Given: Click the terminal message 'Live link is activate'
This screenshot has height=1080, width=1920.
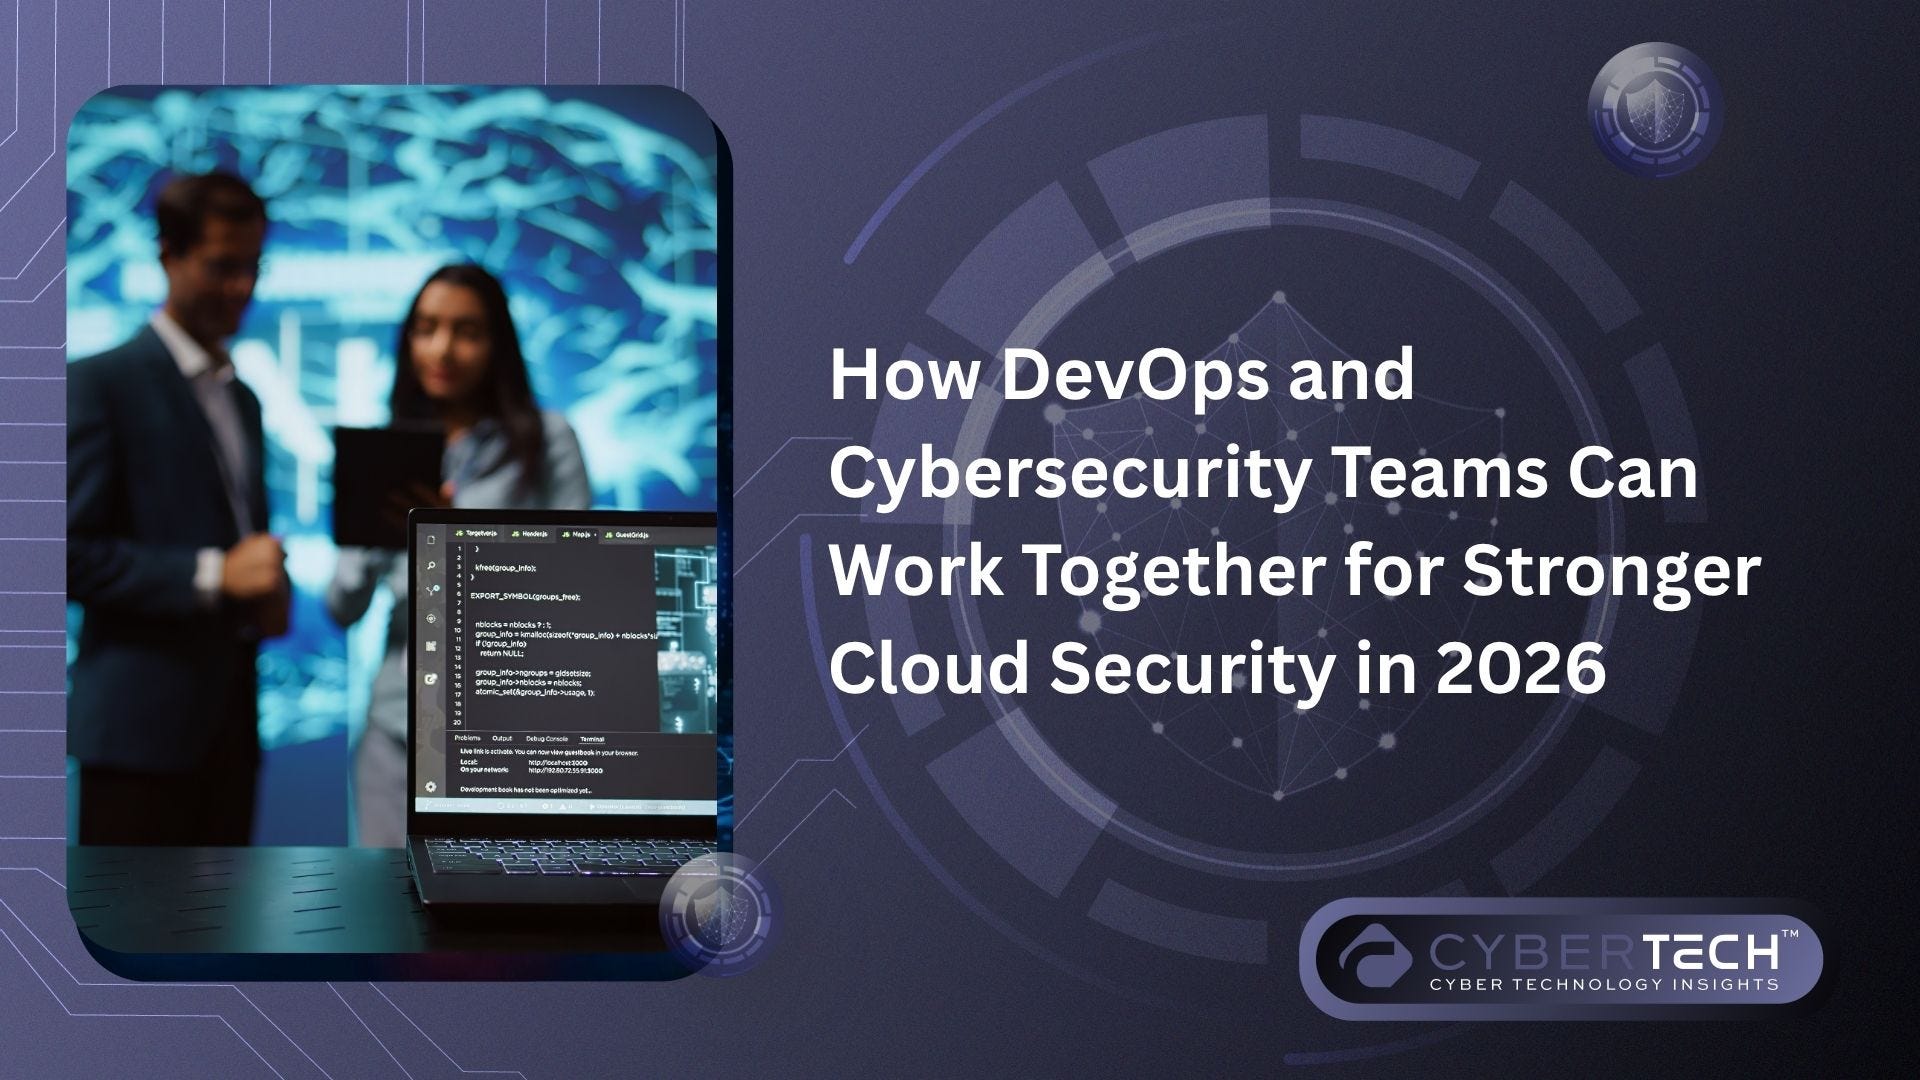Looking at the screenshot, I should 549,752.
